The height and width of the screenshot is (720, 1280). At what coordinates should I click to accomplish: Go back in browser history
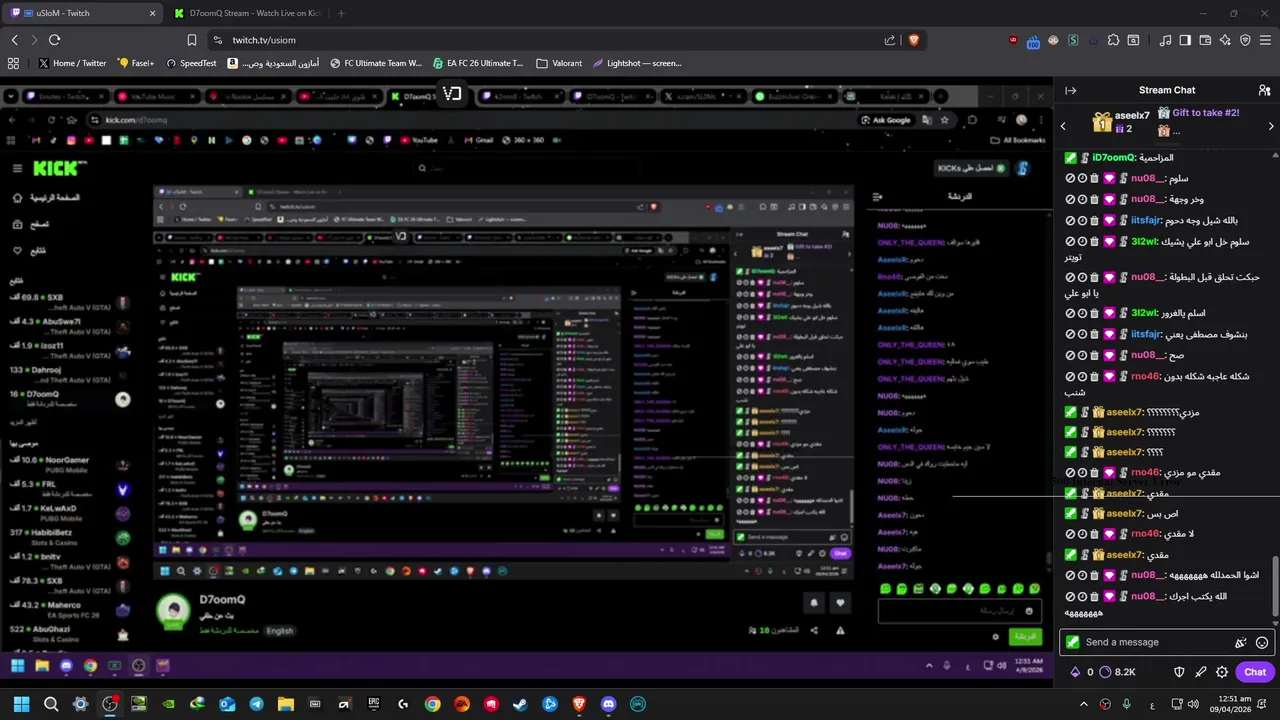[14, 40]
